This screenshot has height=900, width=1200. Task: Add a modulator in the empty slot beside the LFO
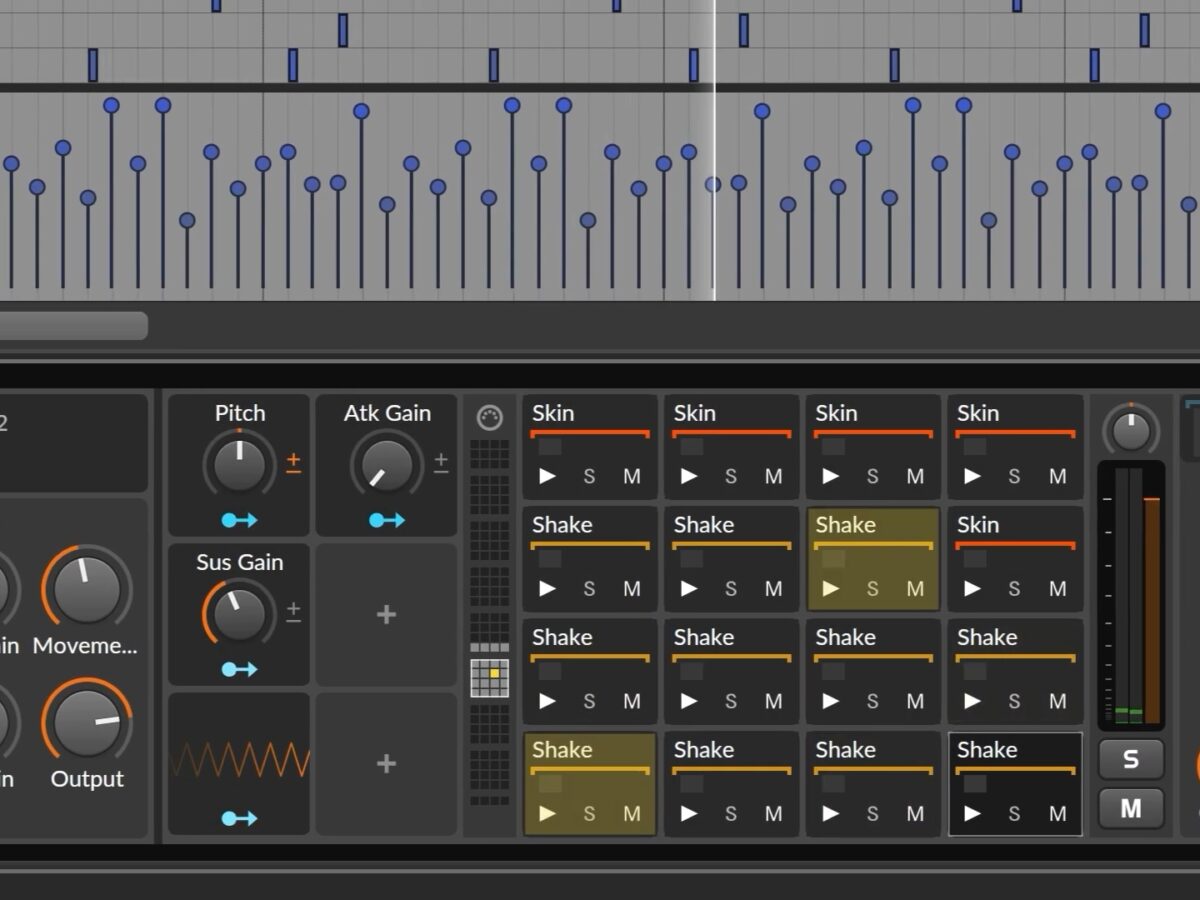(387, 764)
